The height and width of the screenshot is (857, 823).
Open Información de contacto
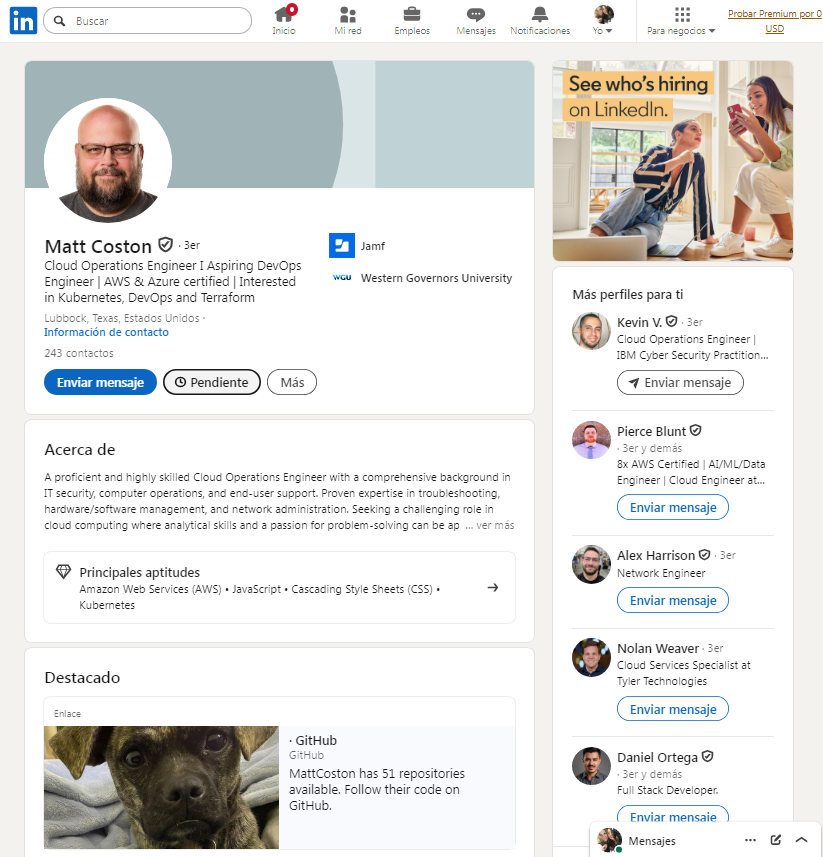point(107,332)
